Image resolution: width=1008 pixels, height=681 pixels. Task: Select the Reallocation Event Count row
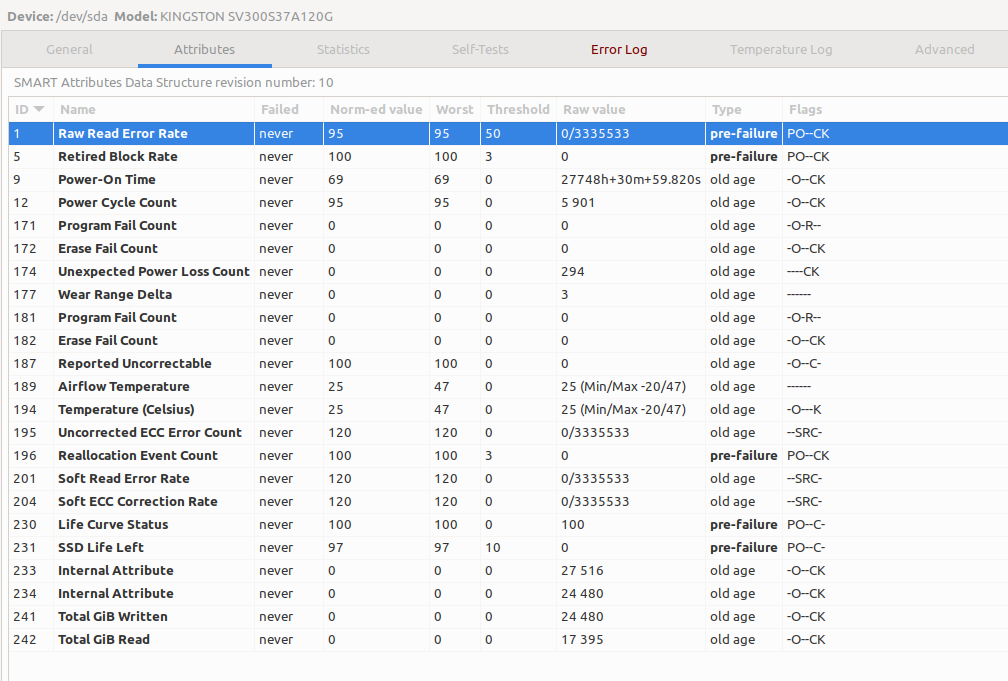pos(508,455)
